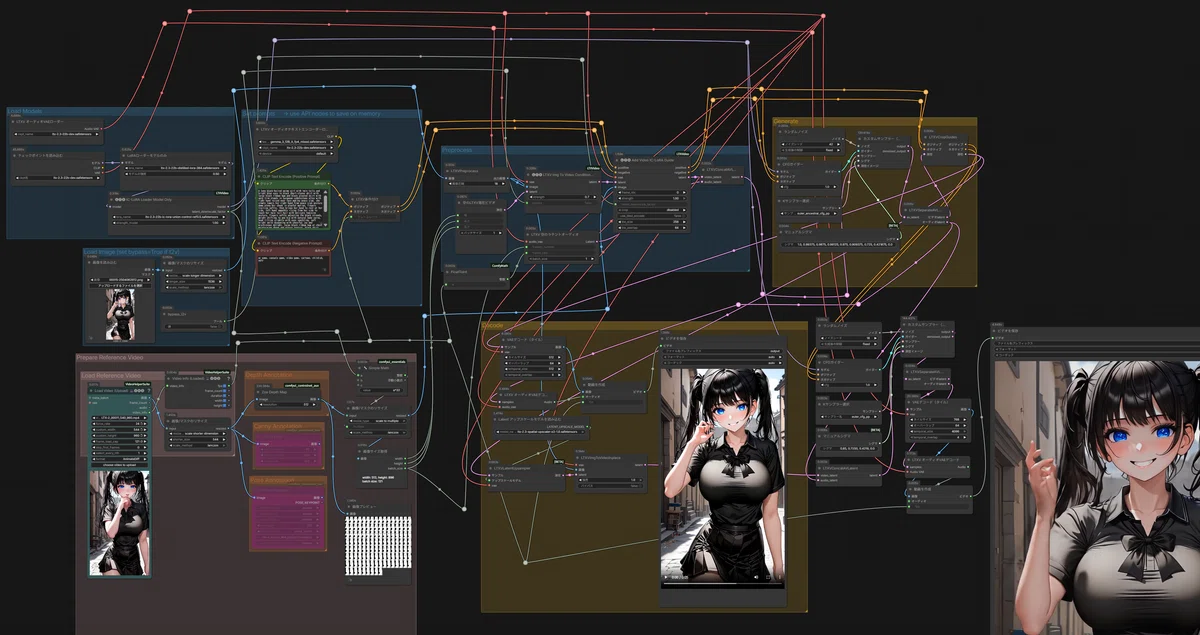This screenshot has width=1200, height=635.
Task: Collapse the LoRAローダーモデルのみ node
Action: click(123, 156)
